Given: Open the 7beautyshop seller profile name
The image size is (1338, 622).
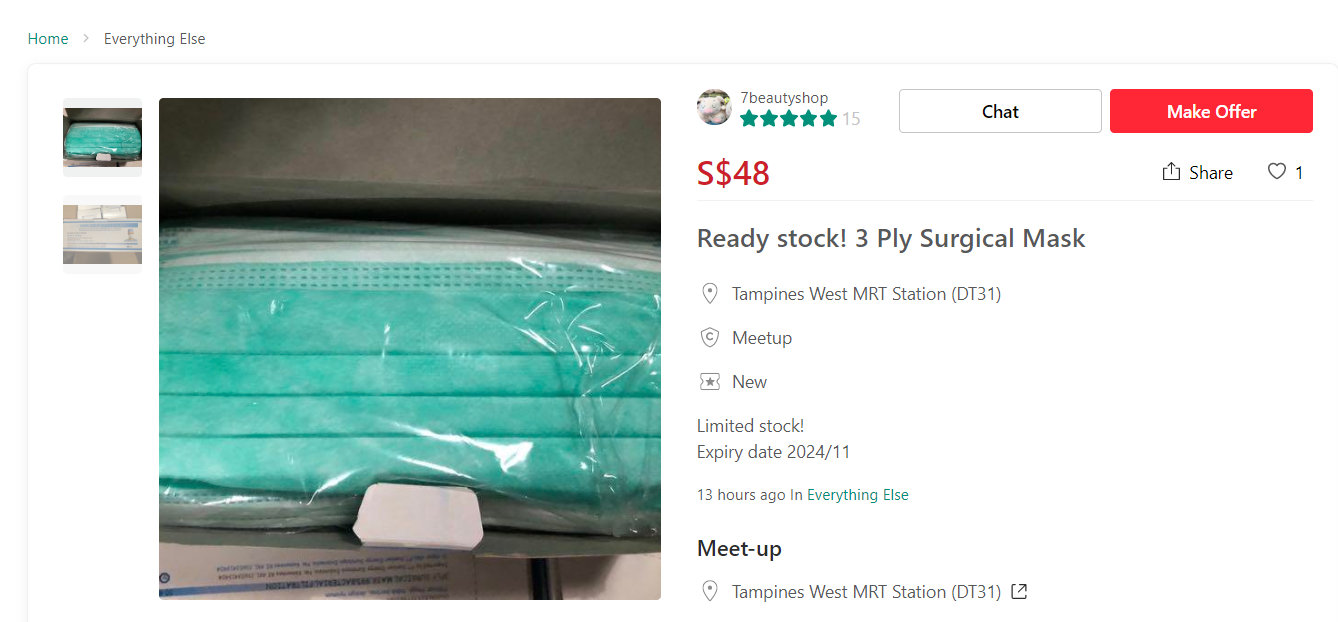Looking at the screenshot, I should click(784, 98).
